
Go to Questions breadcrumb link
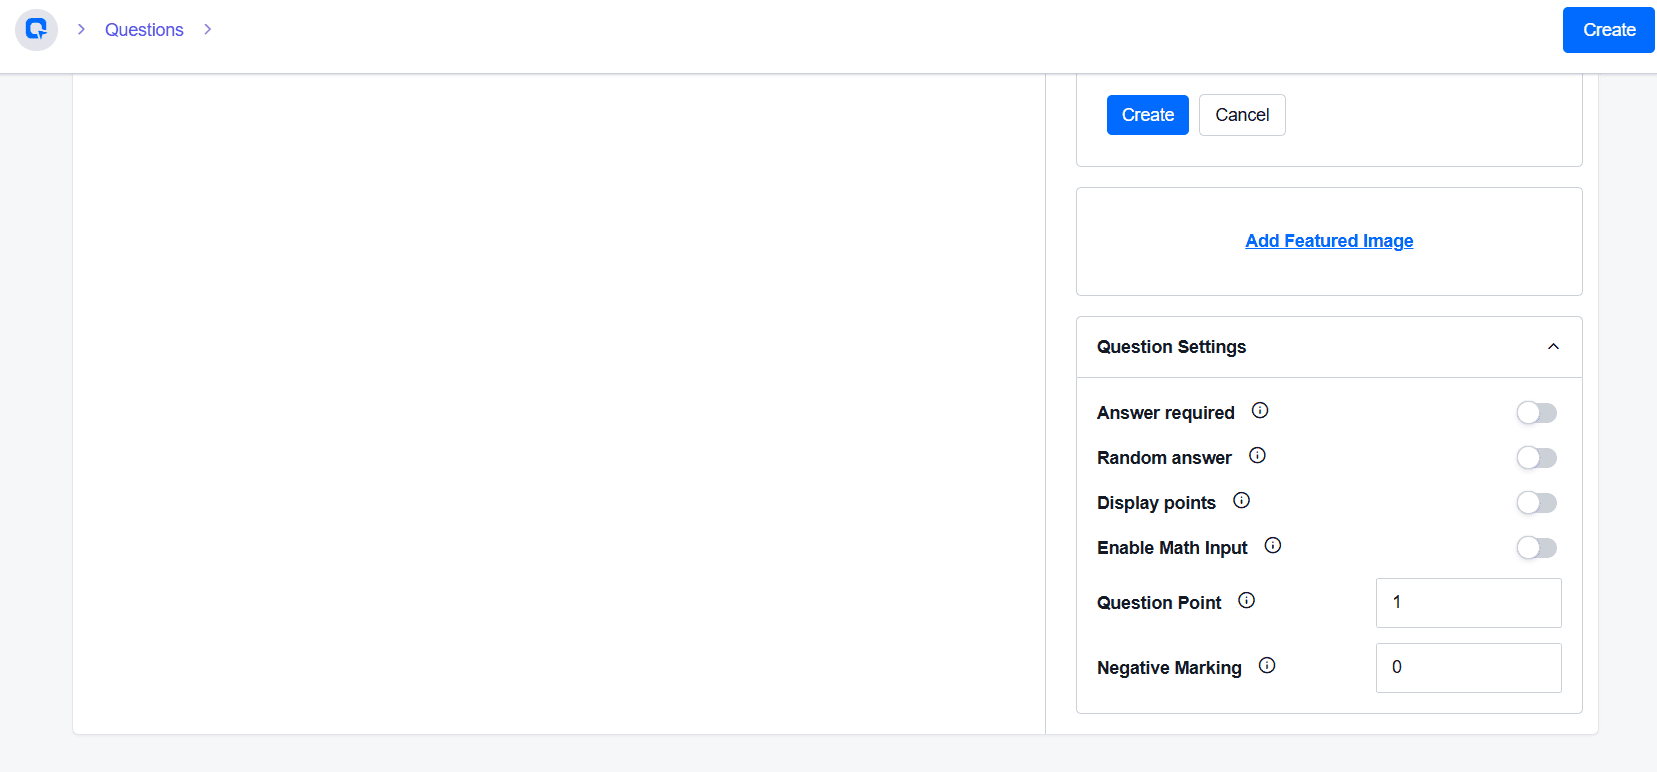tap(144, 30)
